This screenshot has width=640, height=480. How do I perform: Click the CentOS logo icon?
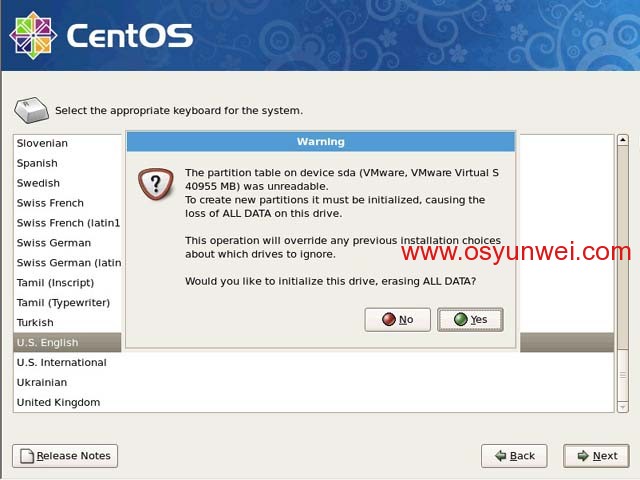click(x=33, y=36)
